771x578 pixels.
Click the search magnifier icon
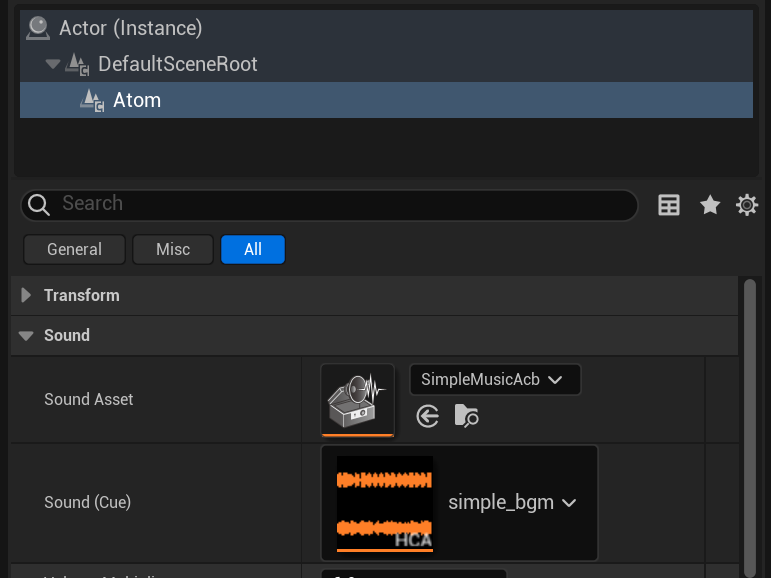pyautogui.click(x=38, y=205)
